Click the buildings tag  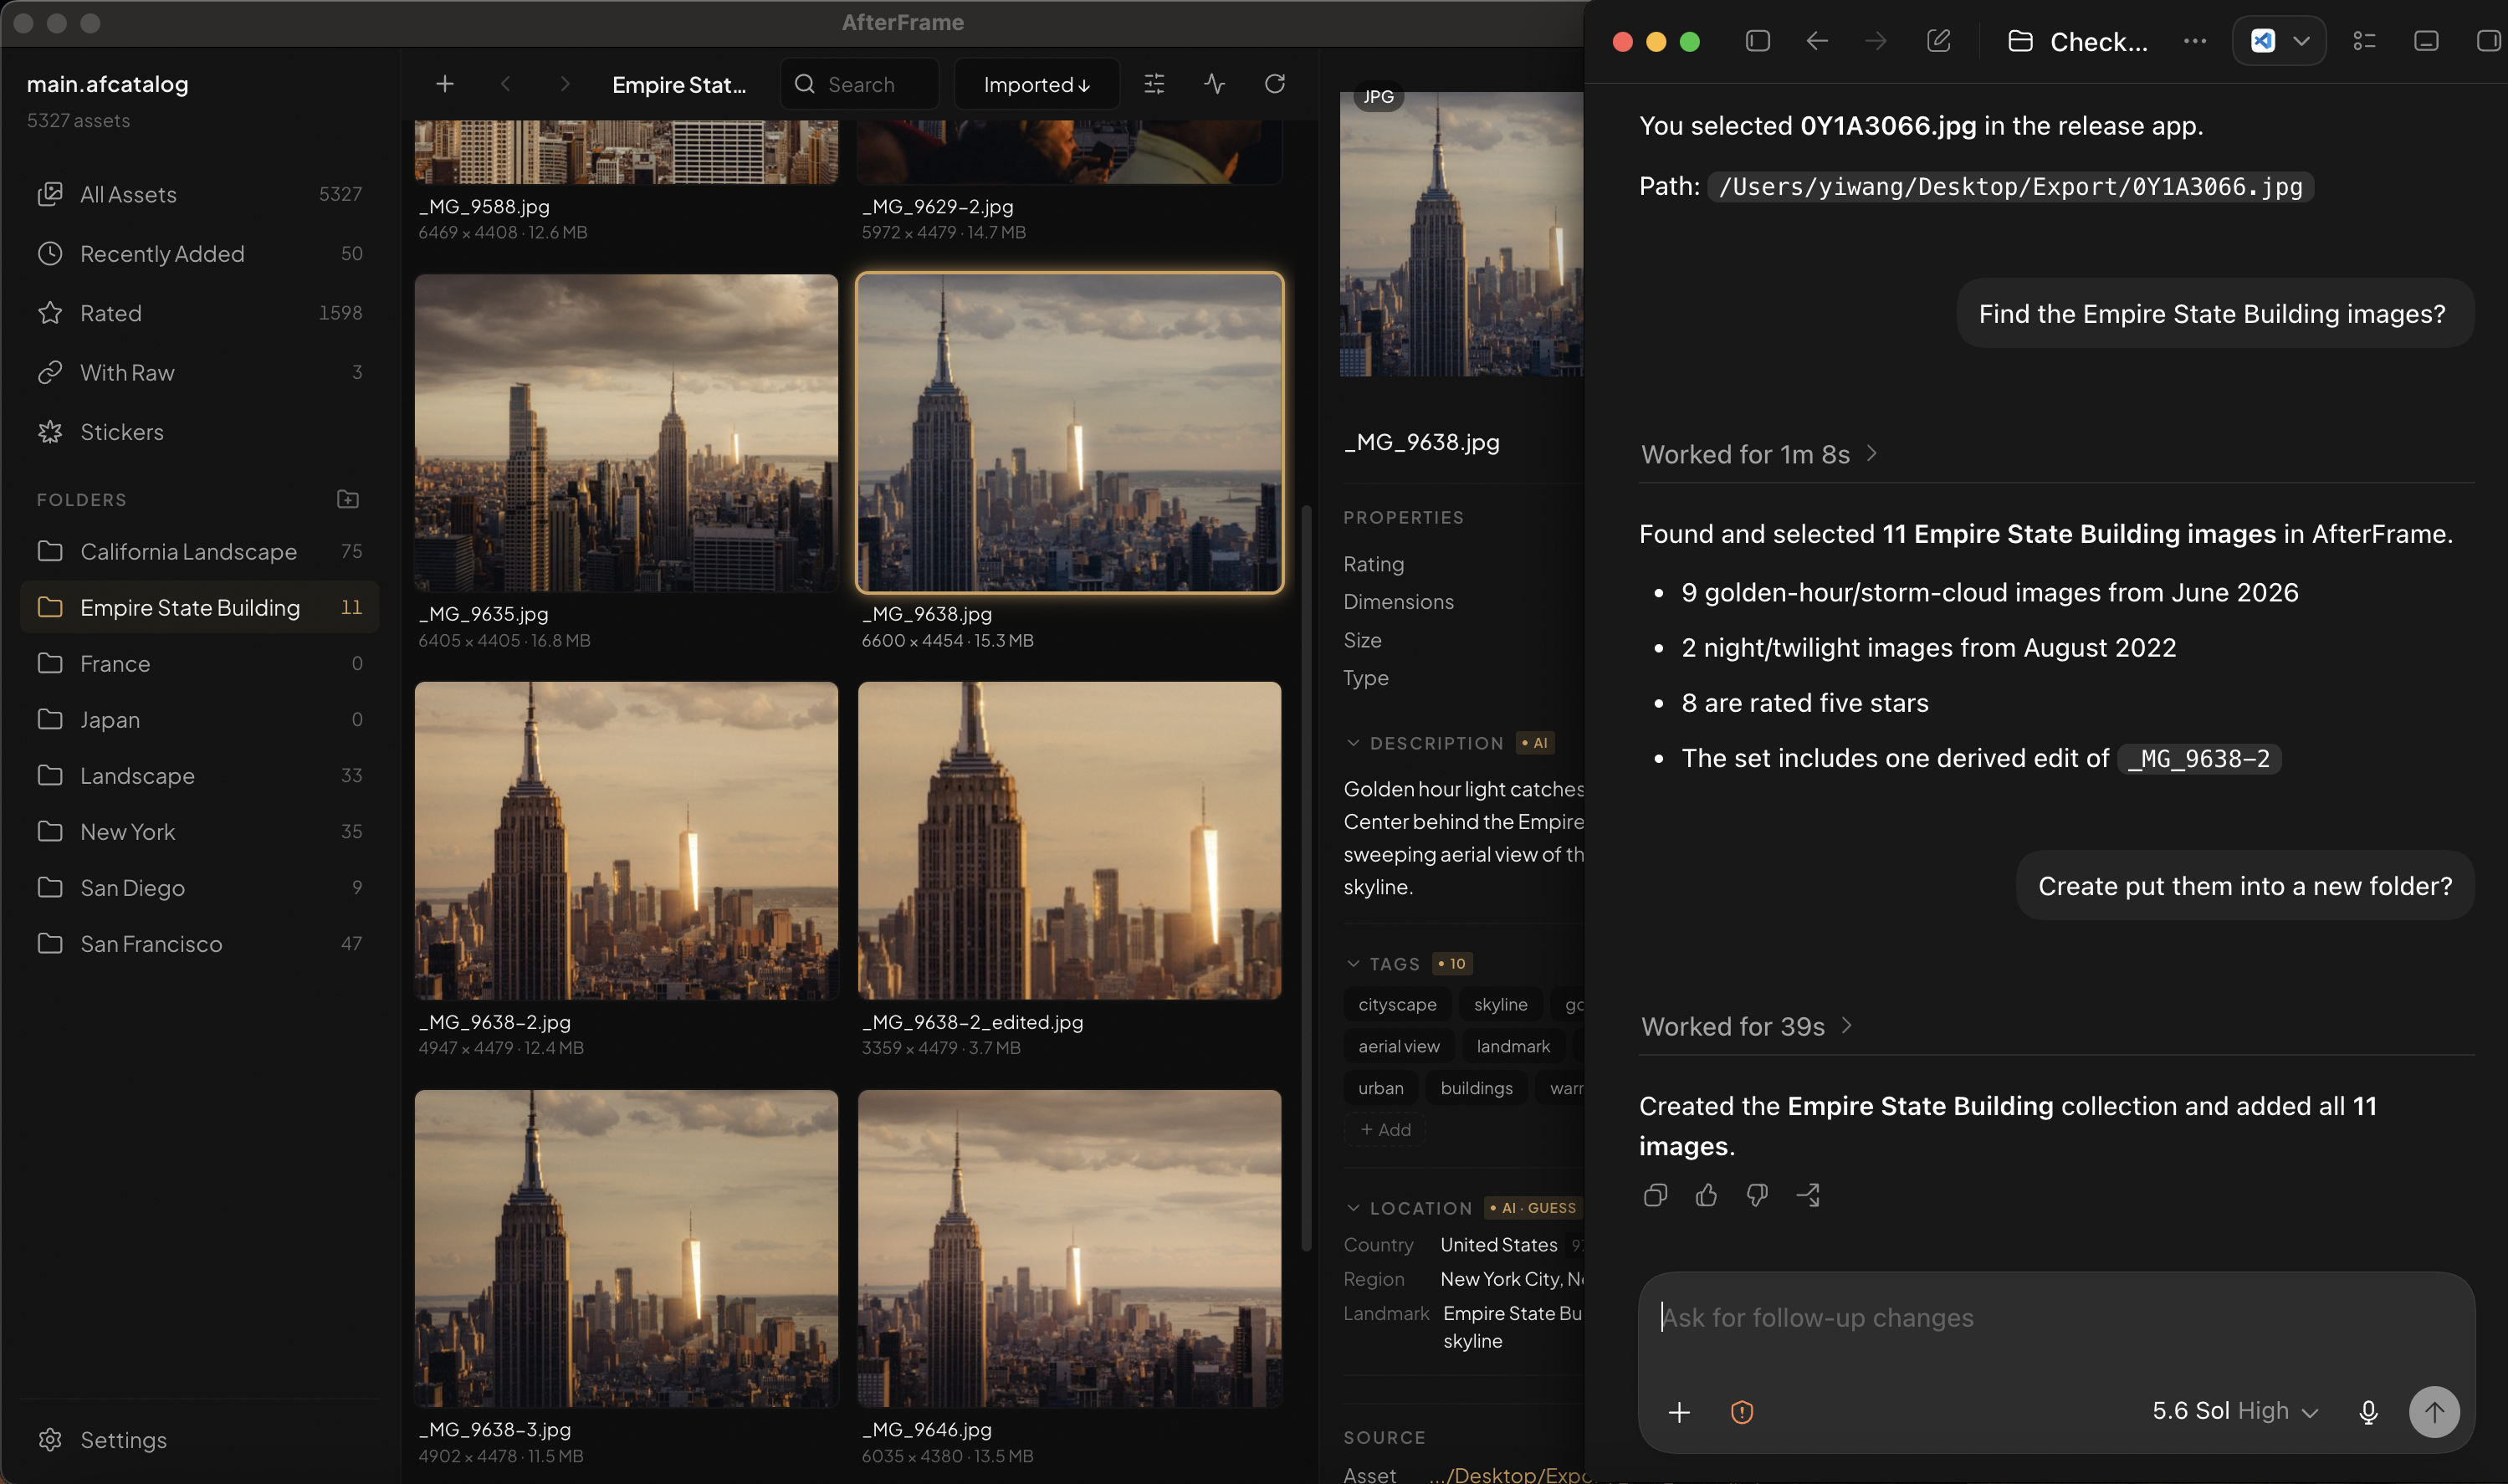(1476, 1088)
